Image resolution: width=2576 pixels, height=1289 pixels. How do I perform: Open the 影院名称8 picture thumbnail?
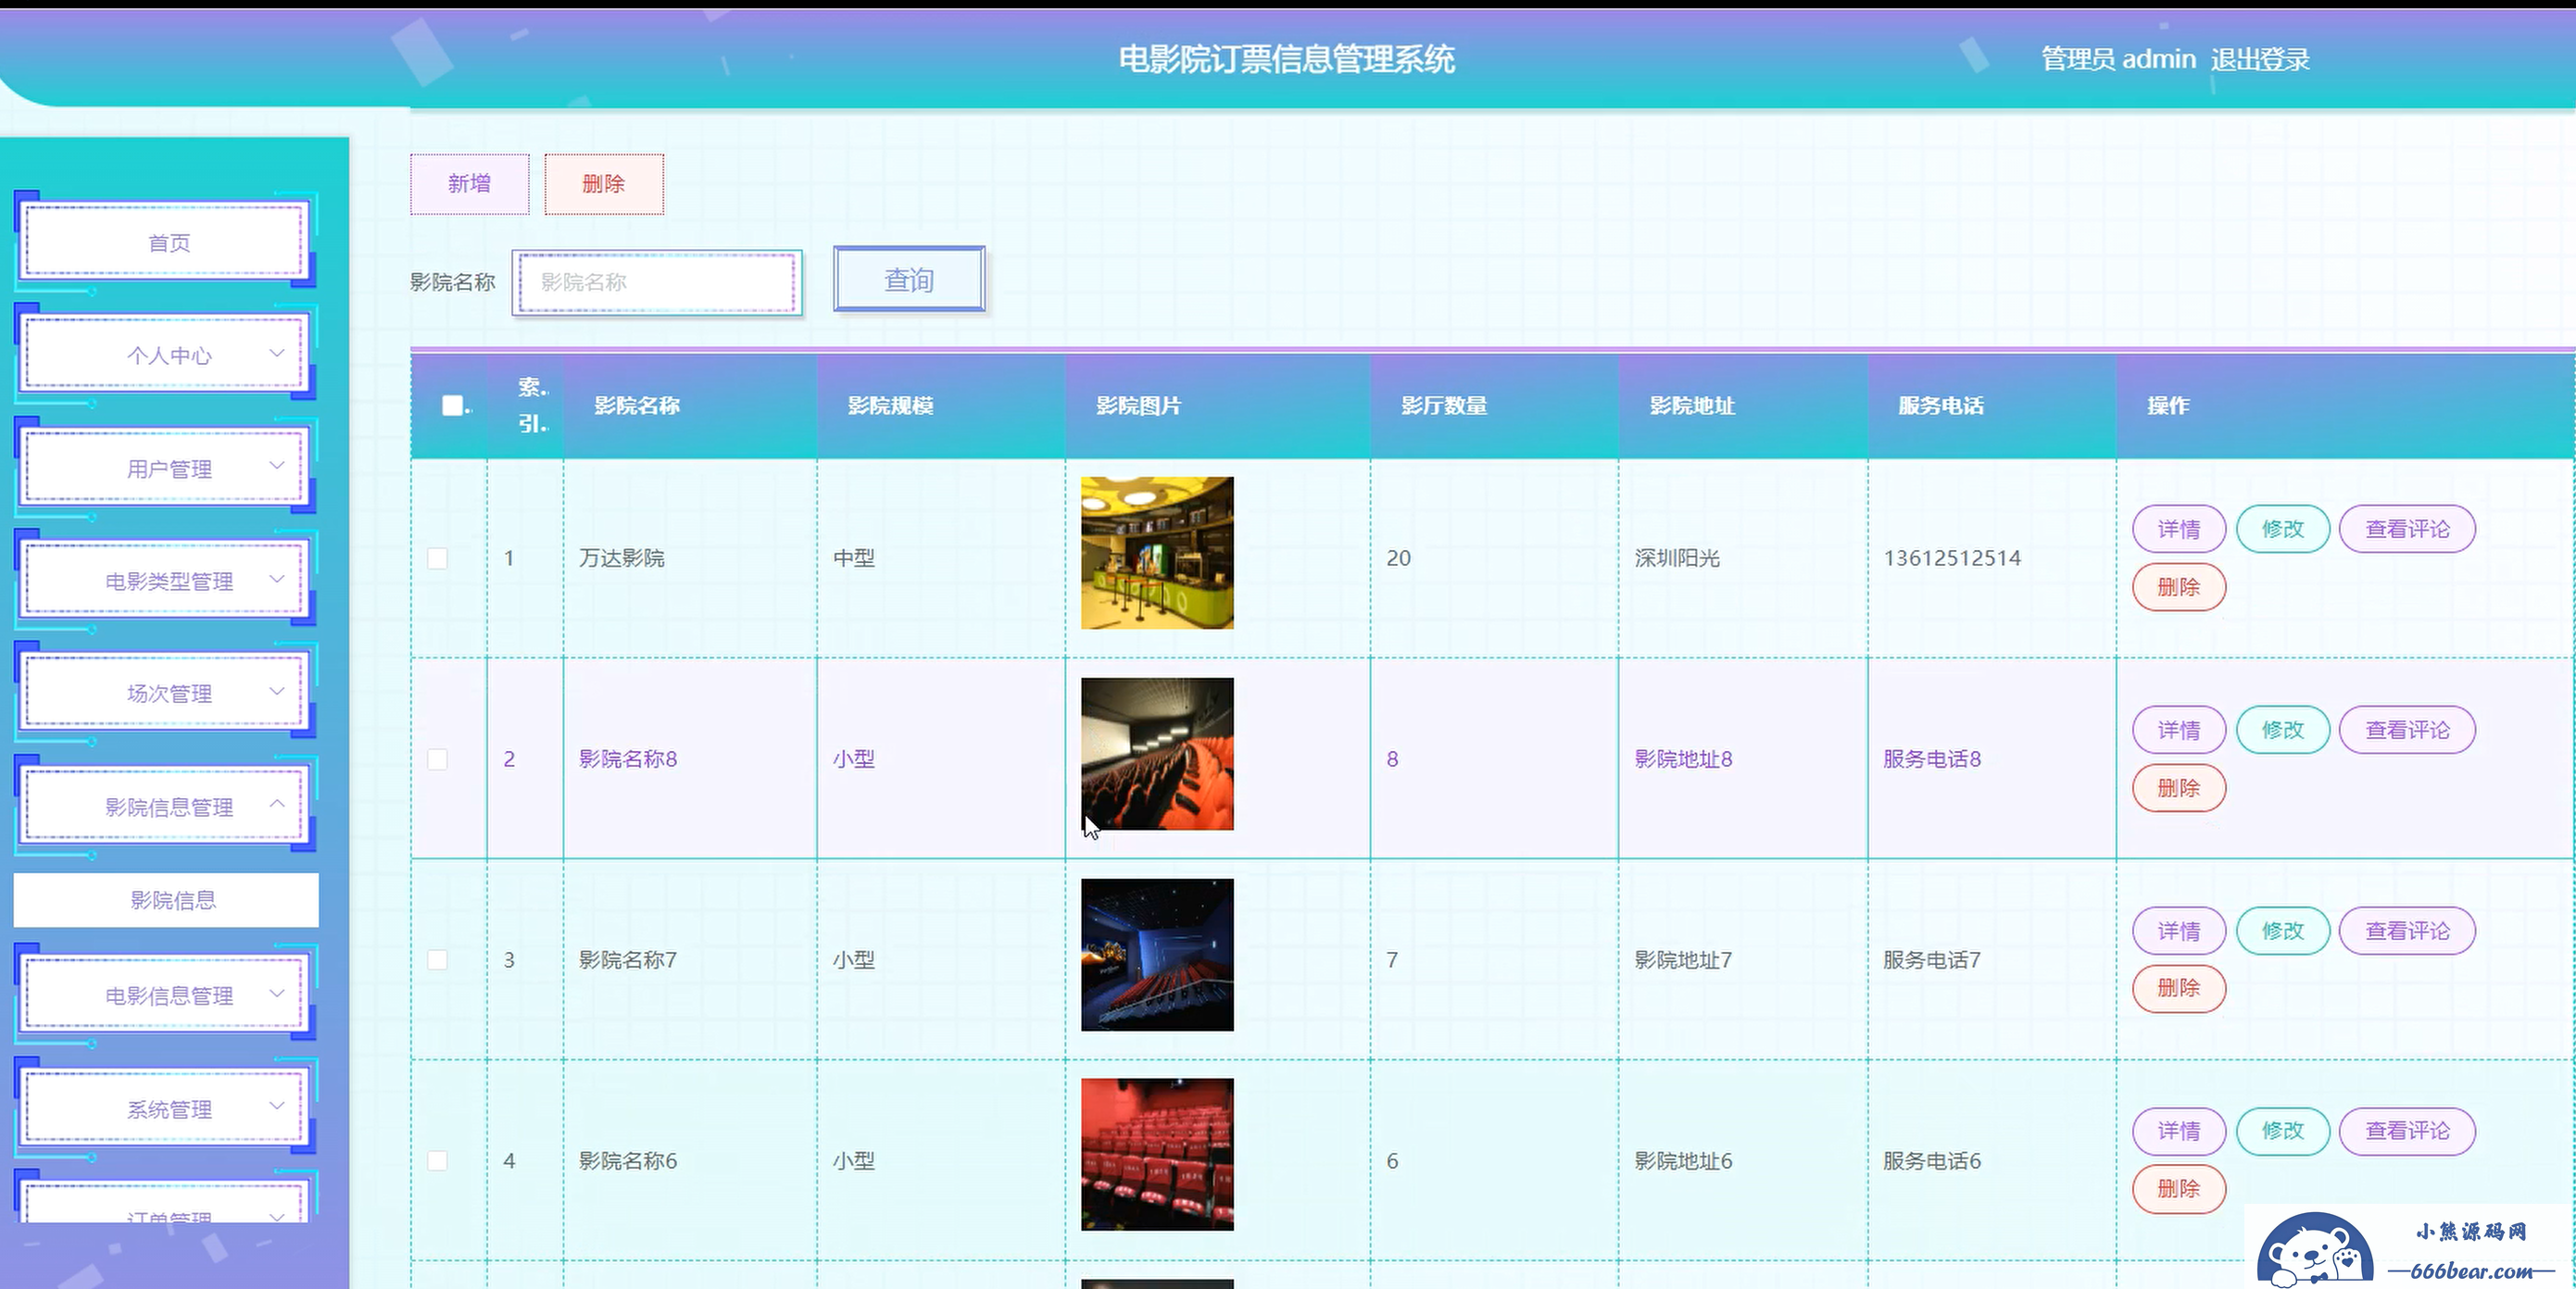click(x=1157, y=754)
